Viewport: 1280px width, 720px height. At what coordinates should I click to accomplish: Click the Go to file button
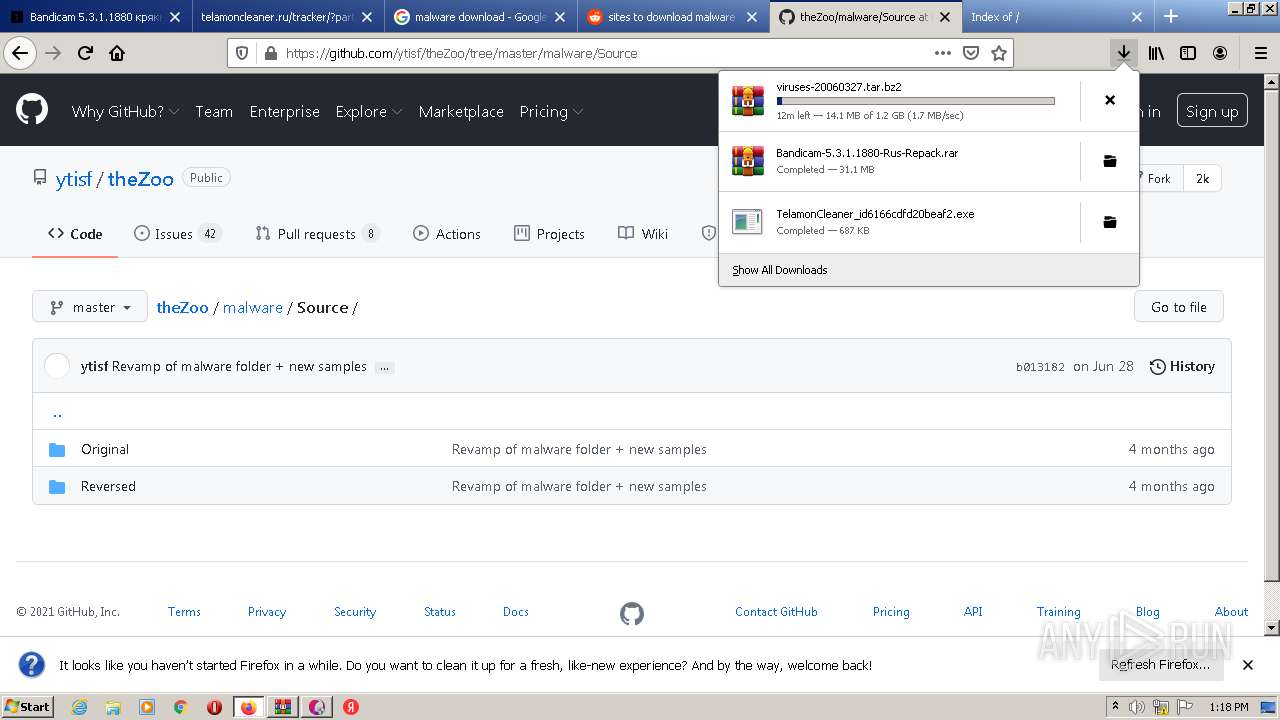tap(1179, 307)
